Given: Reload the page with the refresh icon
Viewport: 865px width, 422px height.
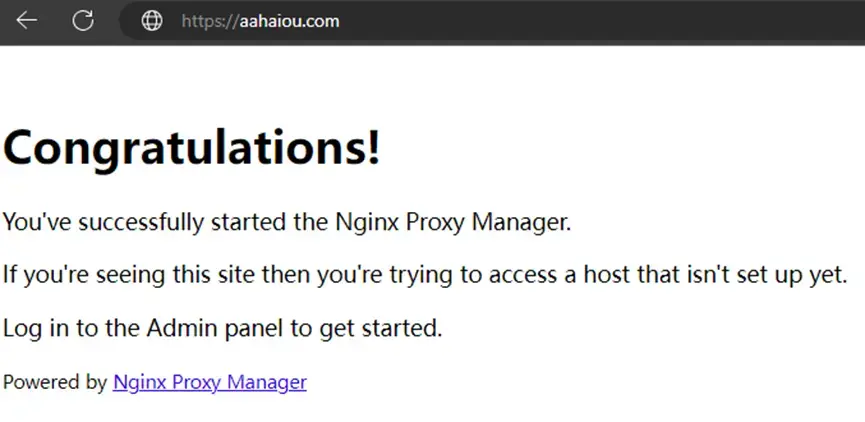Looking at the screenshot, I should click(84, 21).
